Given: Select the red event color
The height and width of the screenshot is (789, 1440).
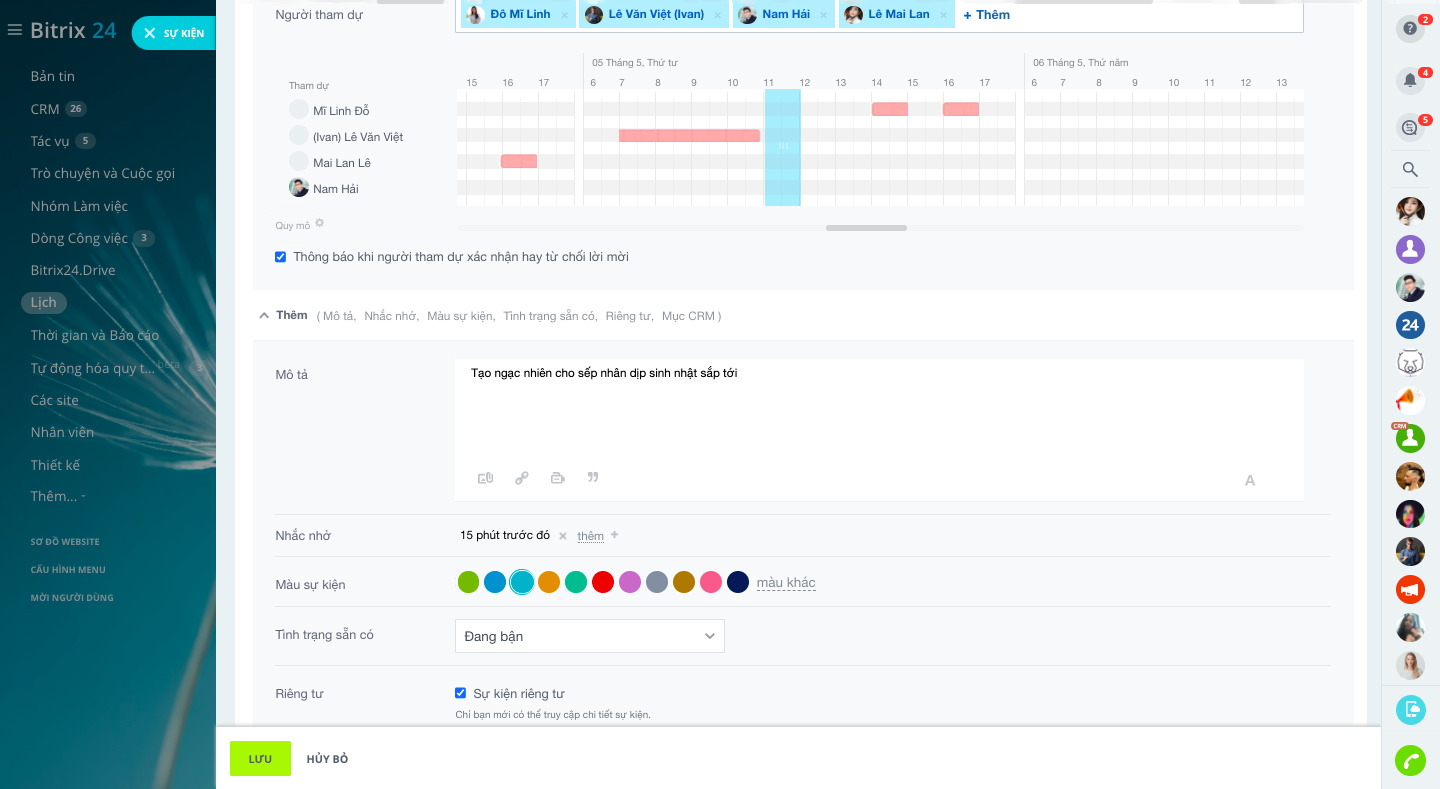Looking at the screenshot, I should tap(603, 582).
